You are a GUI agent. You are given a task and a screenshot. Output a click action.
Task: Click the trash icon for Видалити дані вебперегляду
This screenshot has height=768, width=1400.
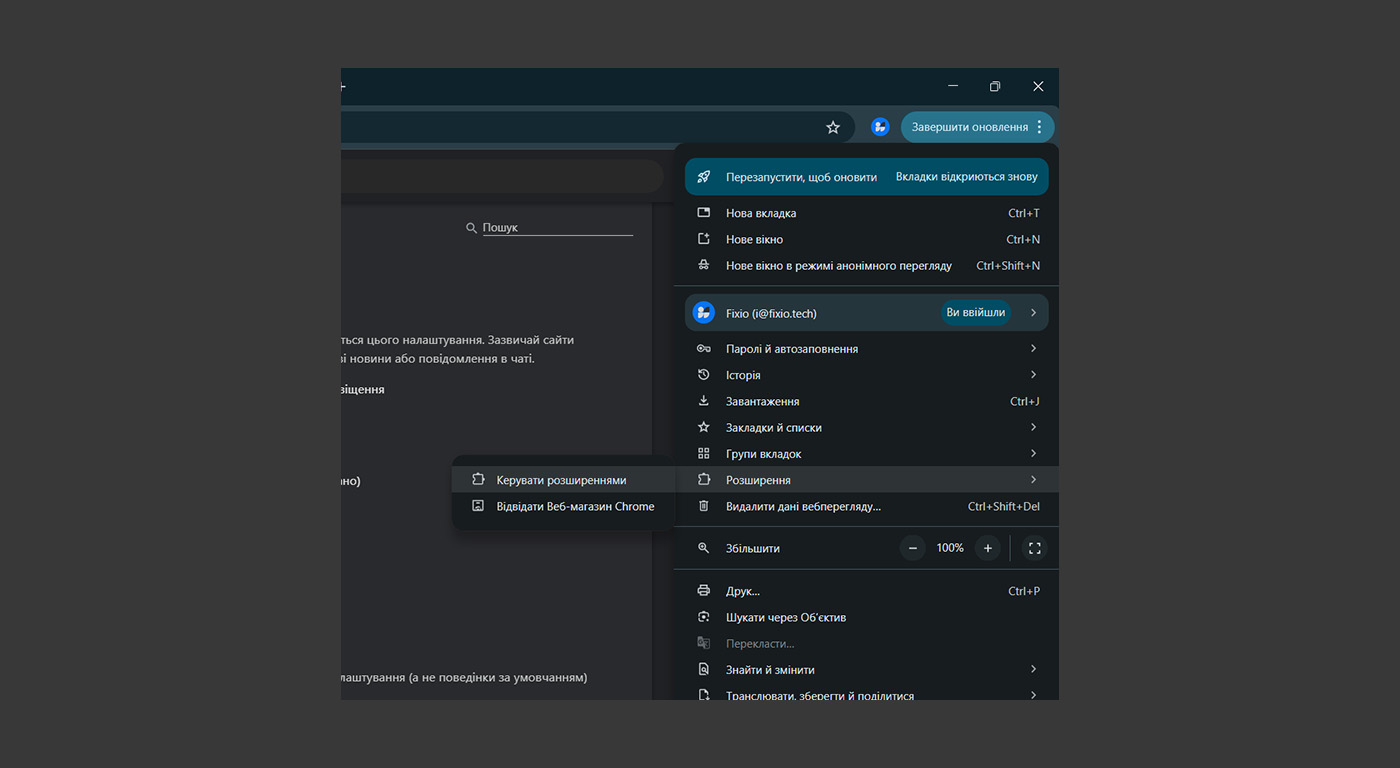pyautogui.click(x=704, y=506)
